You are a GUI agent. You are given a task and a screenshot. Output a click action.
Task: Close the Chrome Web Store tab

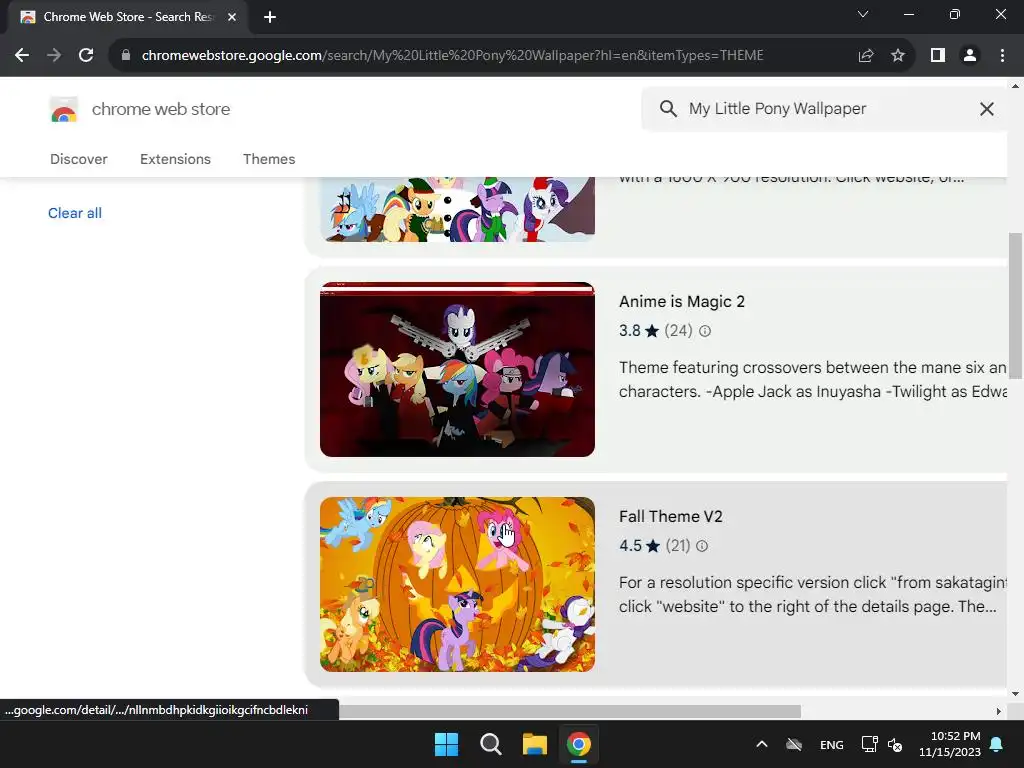click(232, 17)
